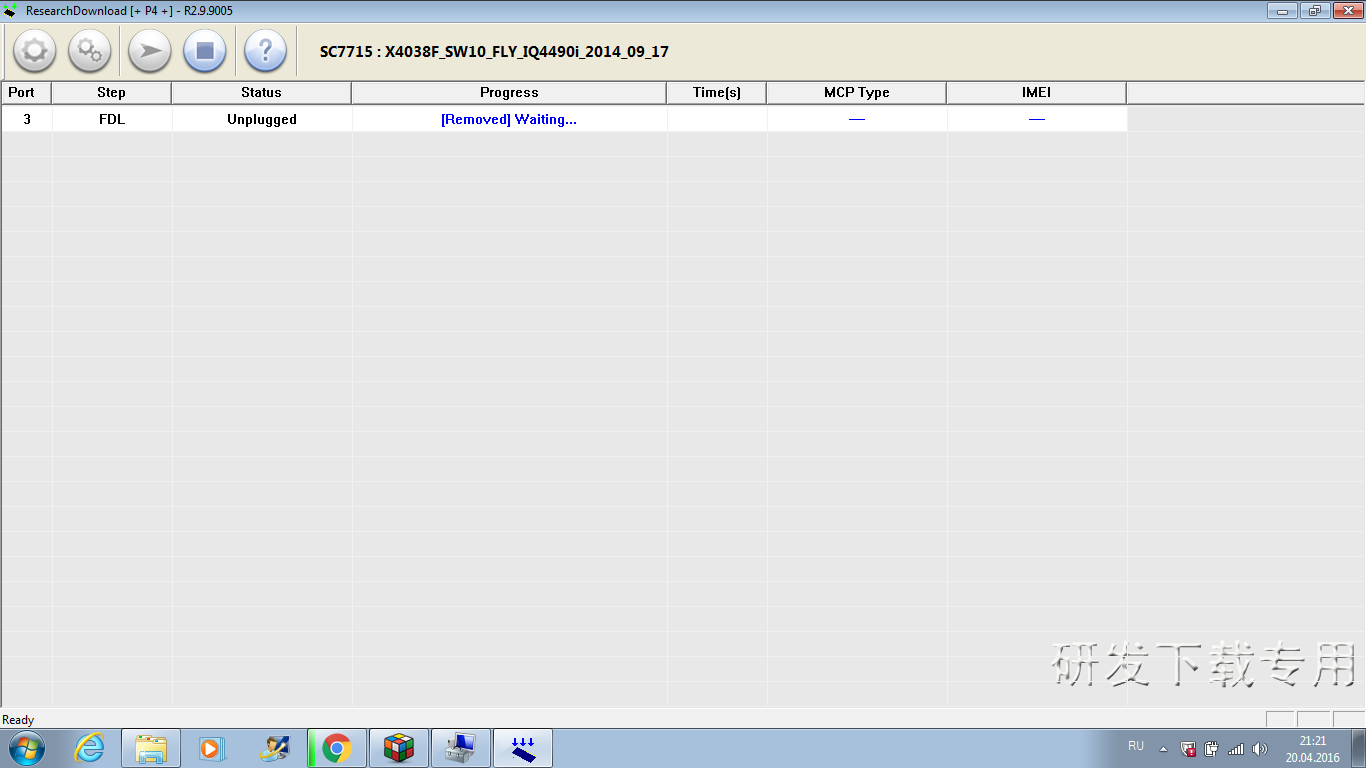Start downloading with the arrow button
Image resolution: width=1366 pixels, height=768 pixels.
point(150,50)
